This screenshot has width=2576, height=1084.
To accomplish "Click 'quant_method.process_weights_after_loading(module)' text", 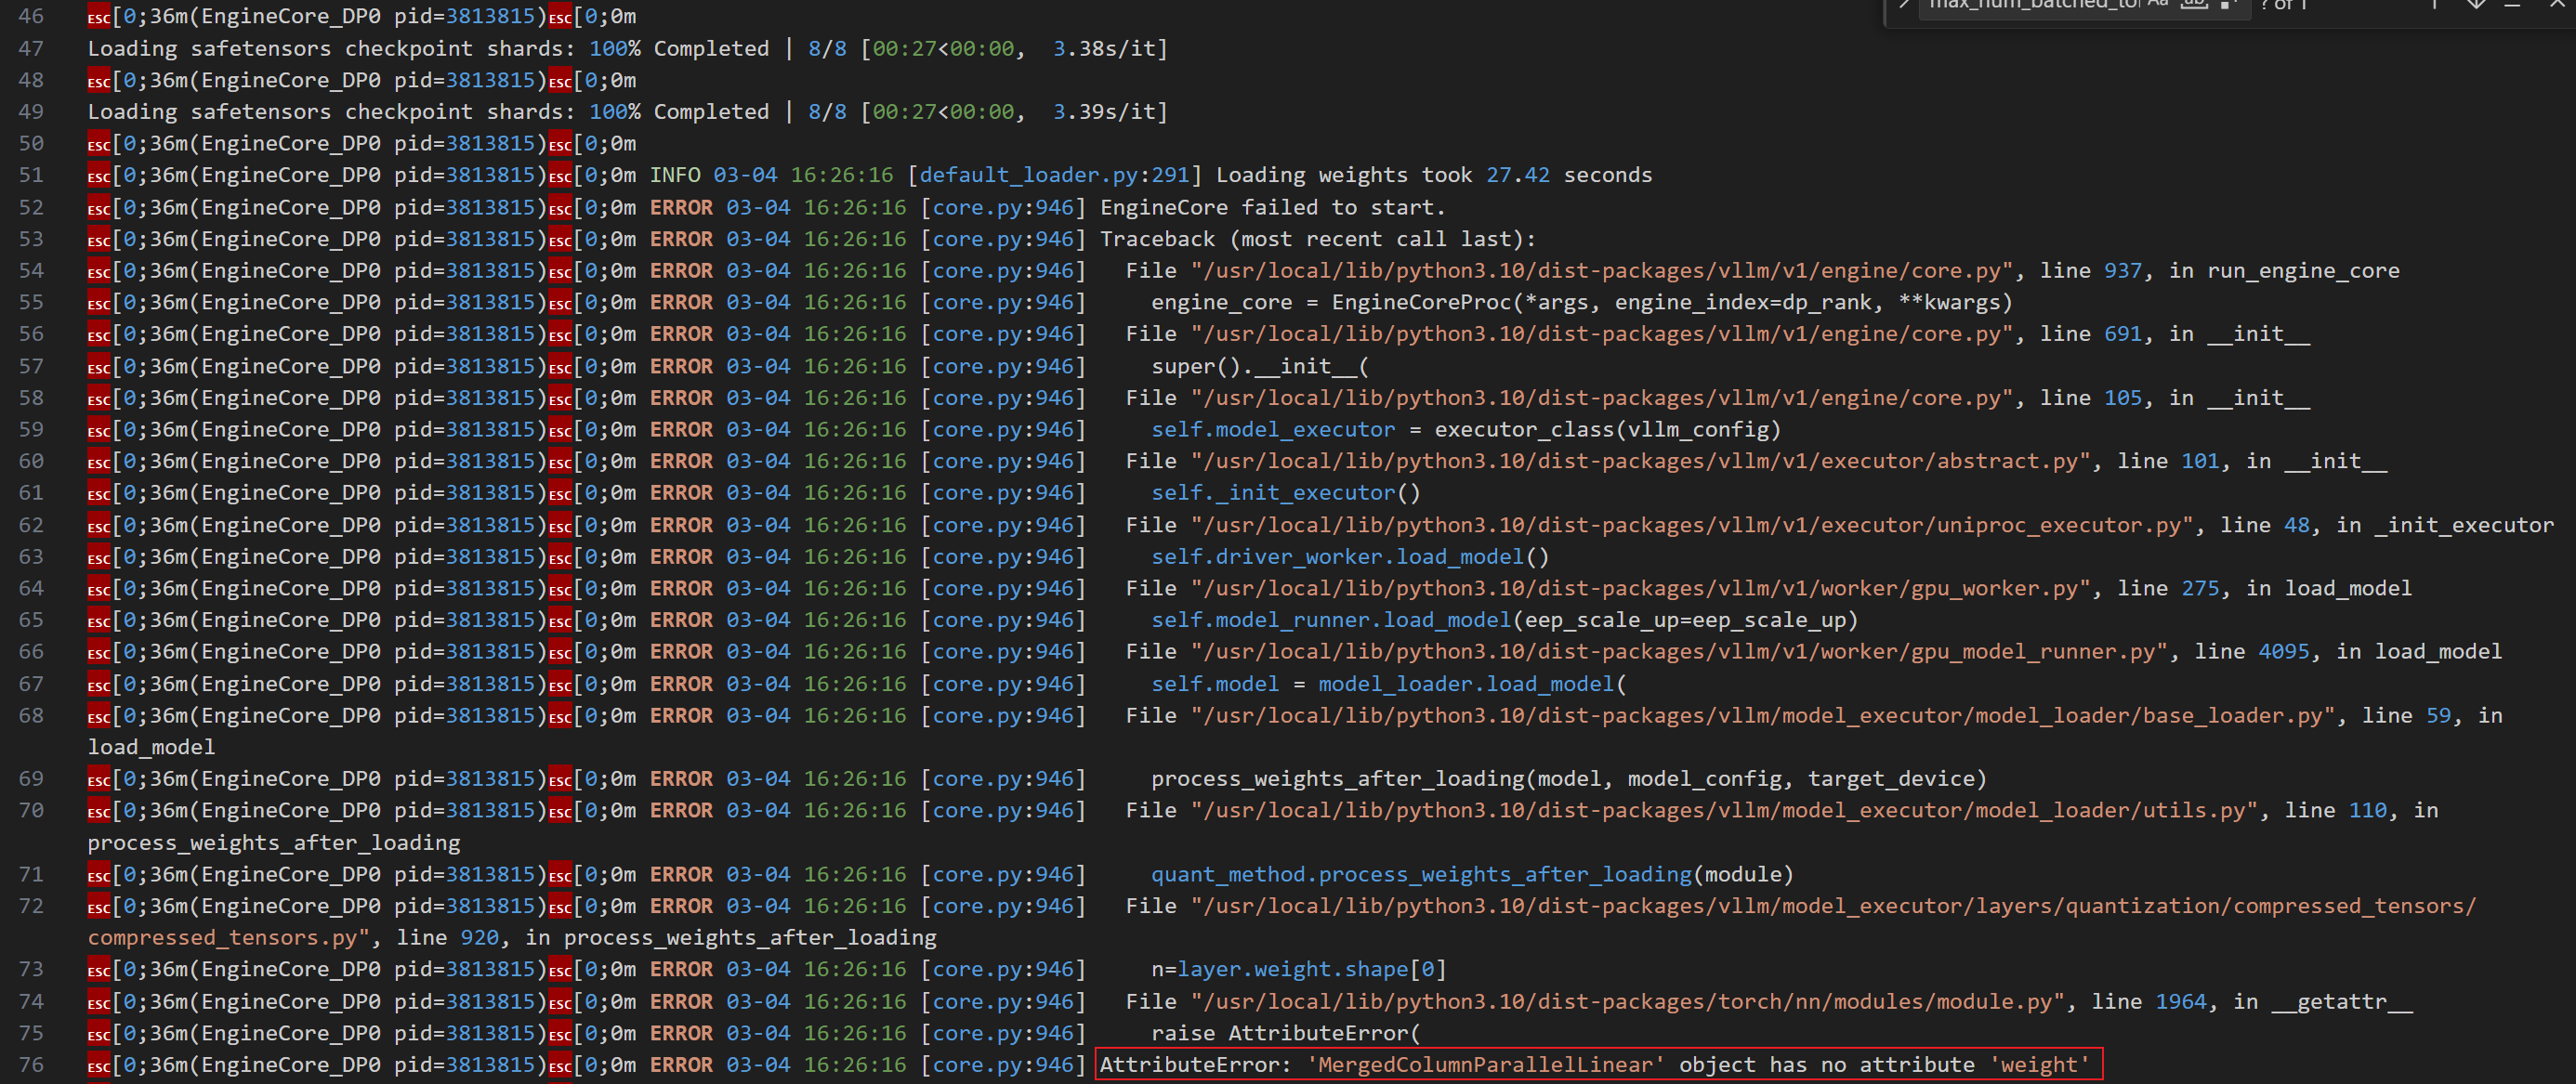I will 1472,874.
